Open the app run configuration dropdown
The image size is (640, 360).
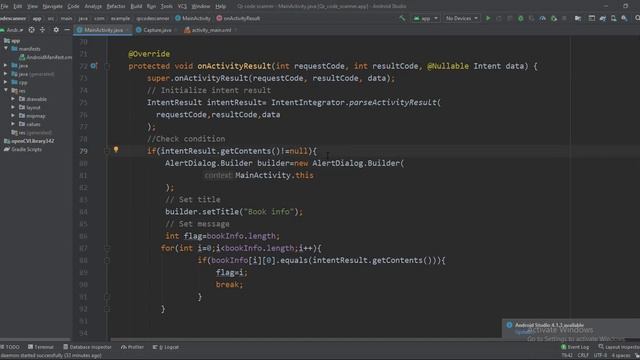tap(426, 18)
